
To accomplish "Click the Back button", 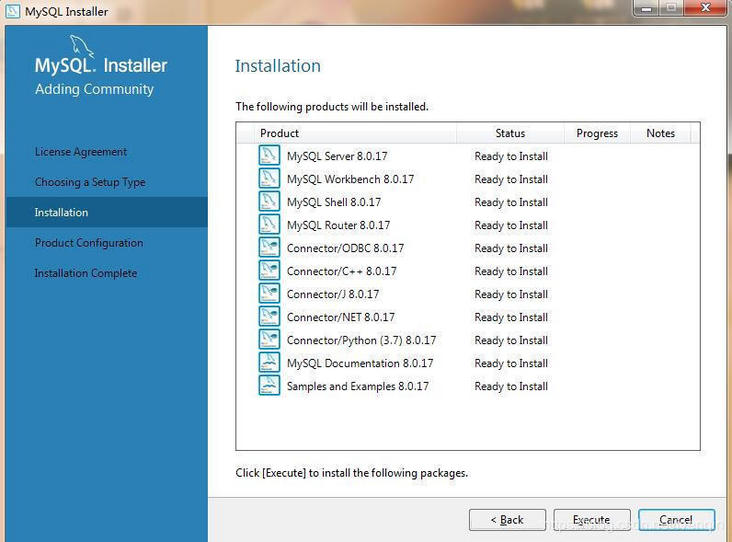I will pos(507,520).
